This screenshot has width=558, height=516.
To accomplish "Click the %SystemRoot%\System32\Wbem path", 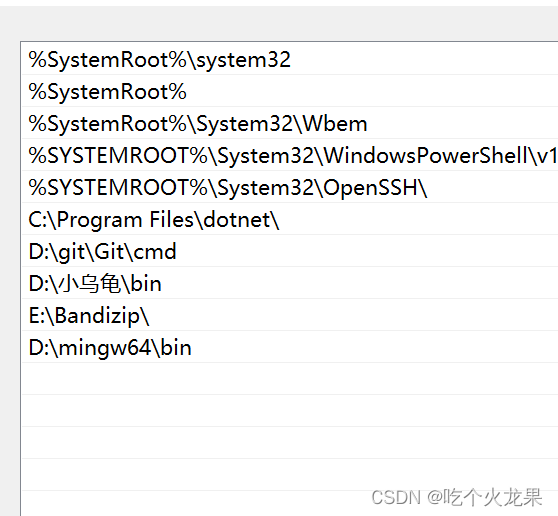I will pyautogui.click(x=290, y=123).
